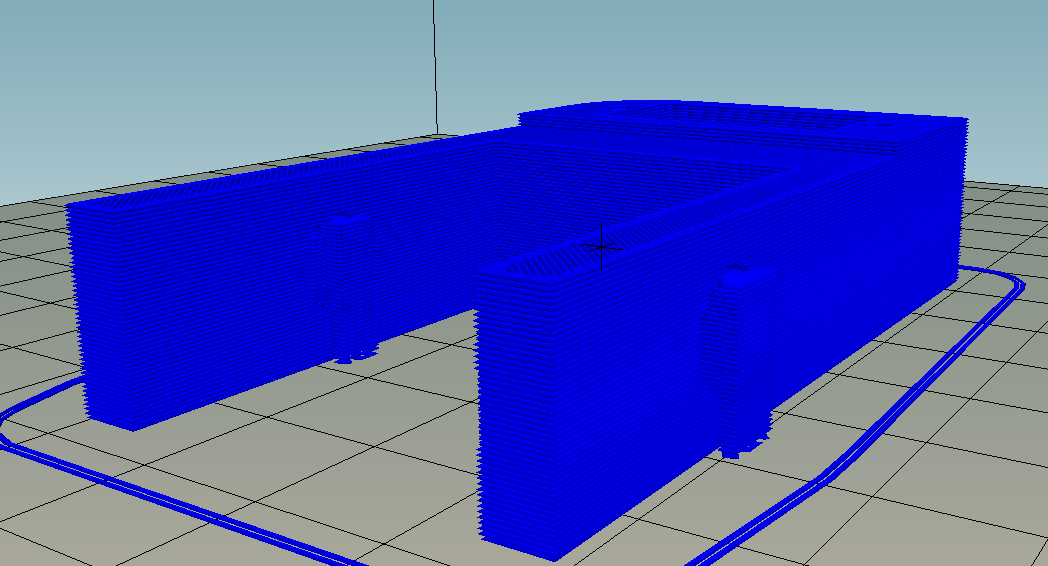Select the vertical black axis line

click(435, 67)
